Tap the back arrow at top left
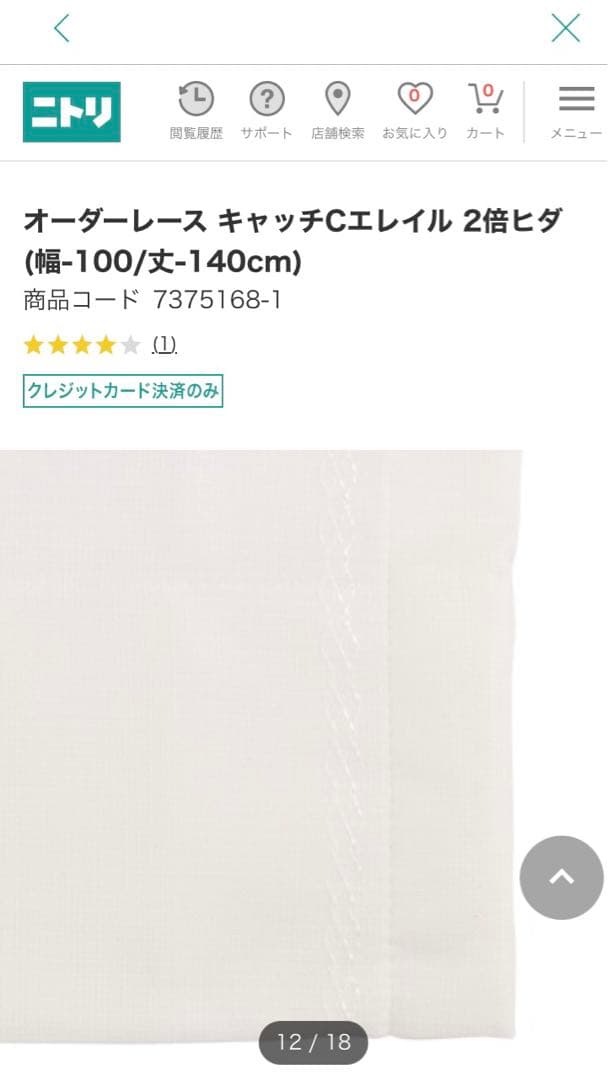This screenshot has height=1080, width=608. [62, 28]
